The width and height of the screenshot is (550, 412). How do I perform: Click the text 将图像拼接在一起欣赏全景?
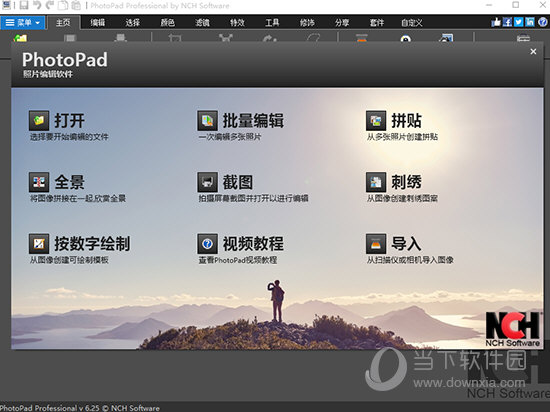click(78, 198)
